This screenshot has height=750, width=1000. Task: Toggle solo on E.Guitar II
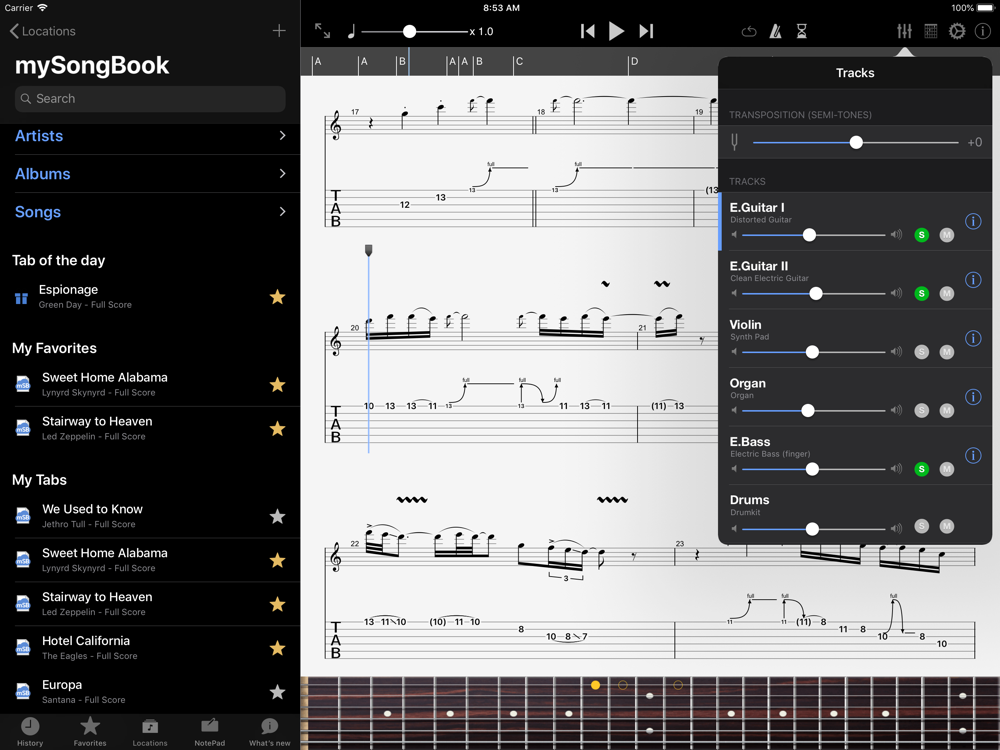[x=922, y=293]
